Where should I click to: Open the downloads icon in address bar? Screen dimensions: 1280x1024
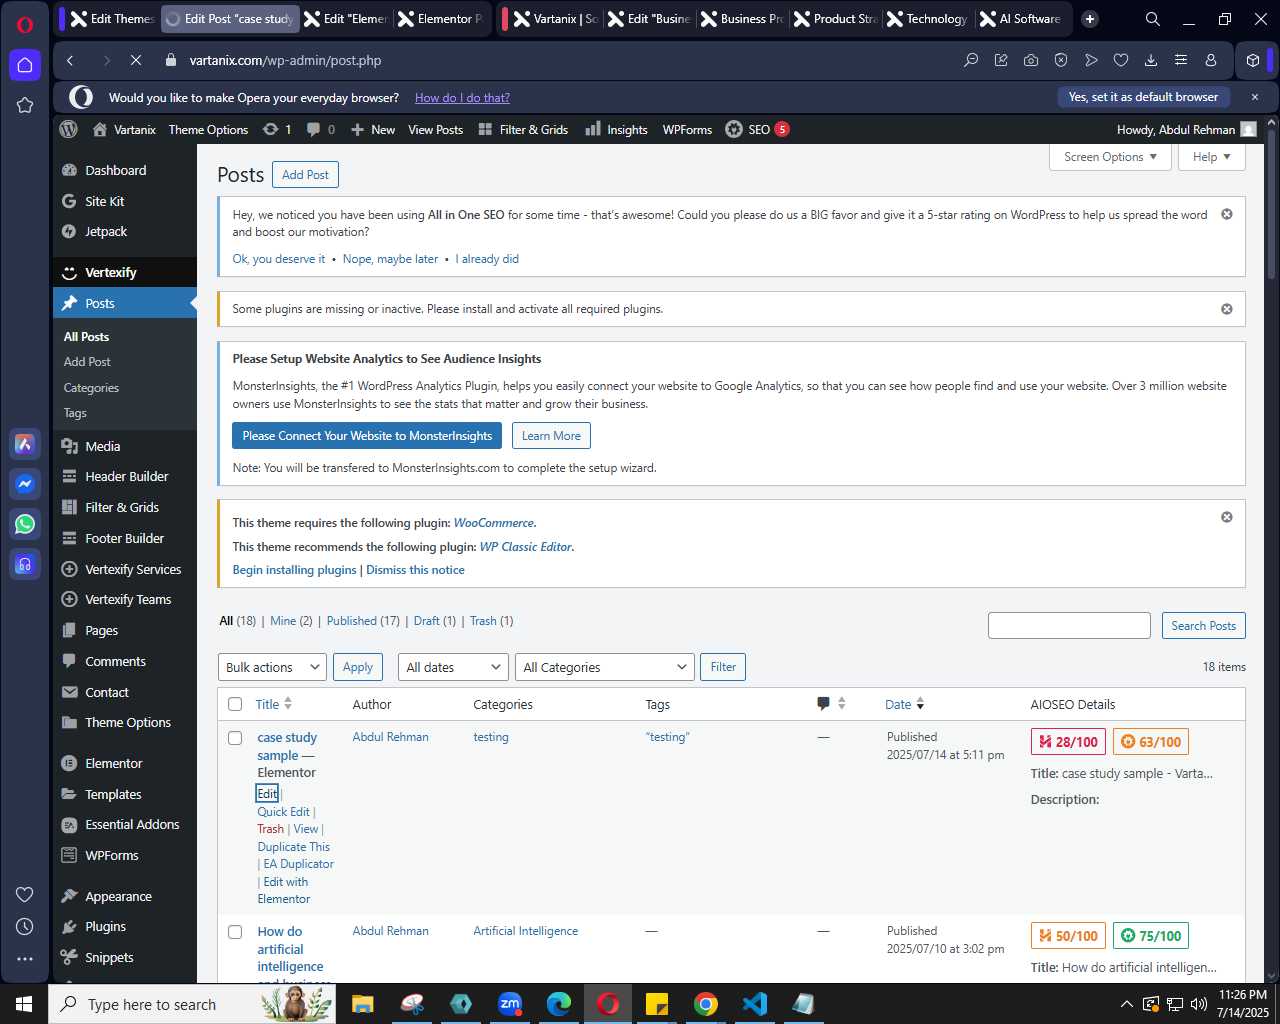click(1151, 60)
